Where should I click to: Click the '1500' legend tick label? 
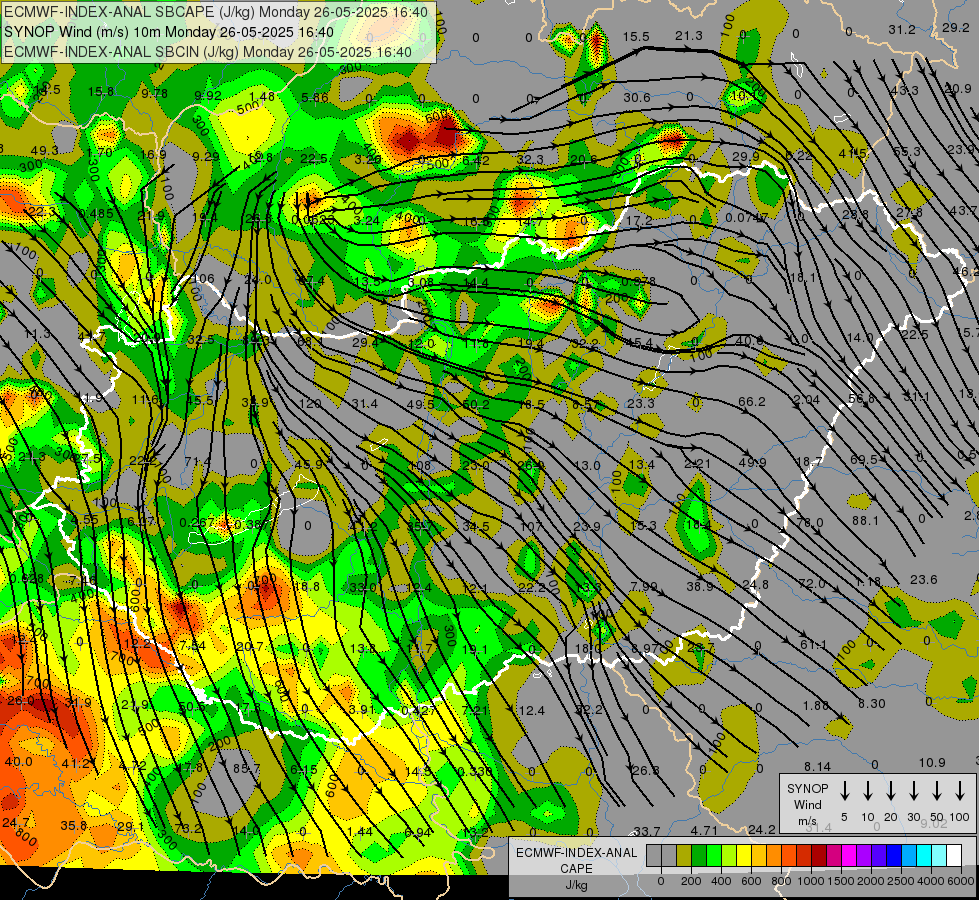pyautogui.click(x=841, y=882)
